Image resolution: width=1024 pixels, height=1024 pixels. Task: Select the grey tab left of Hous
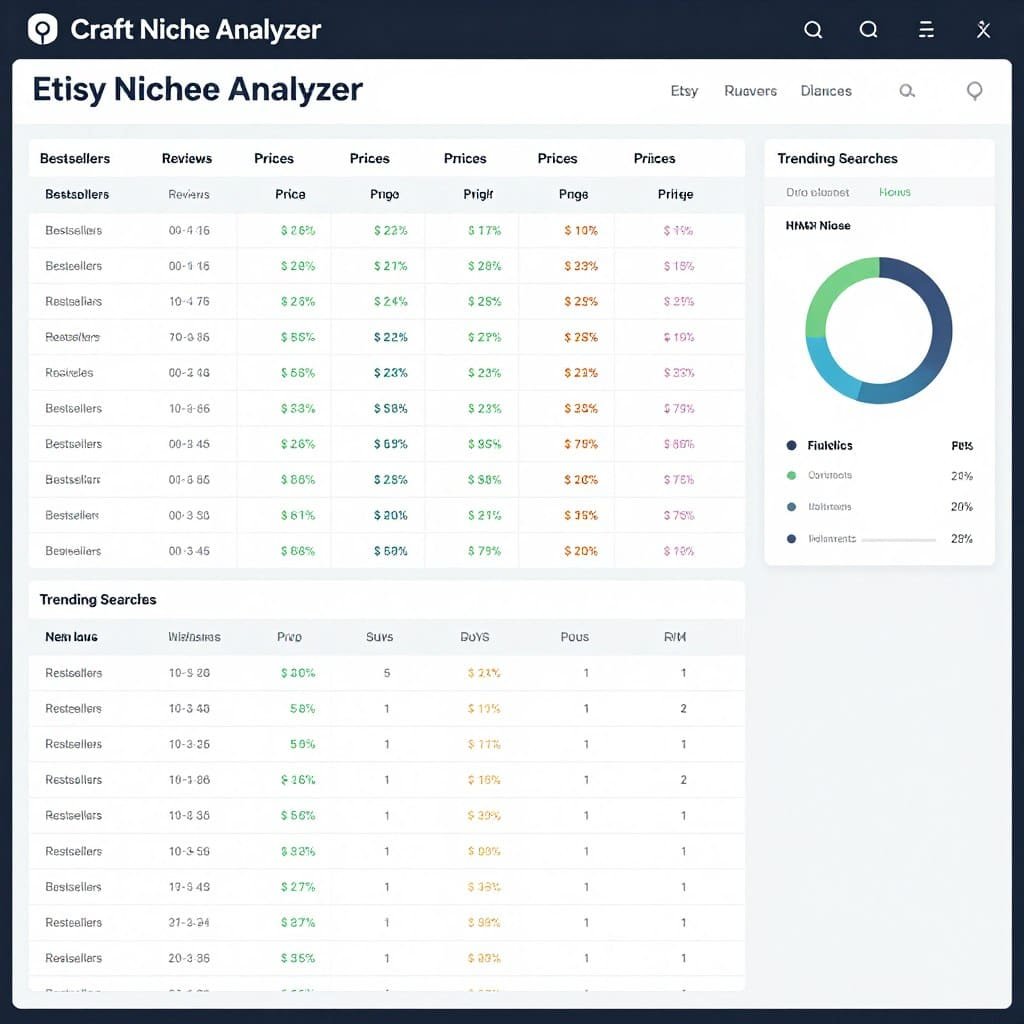(818, 192)
